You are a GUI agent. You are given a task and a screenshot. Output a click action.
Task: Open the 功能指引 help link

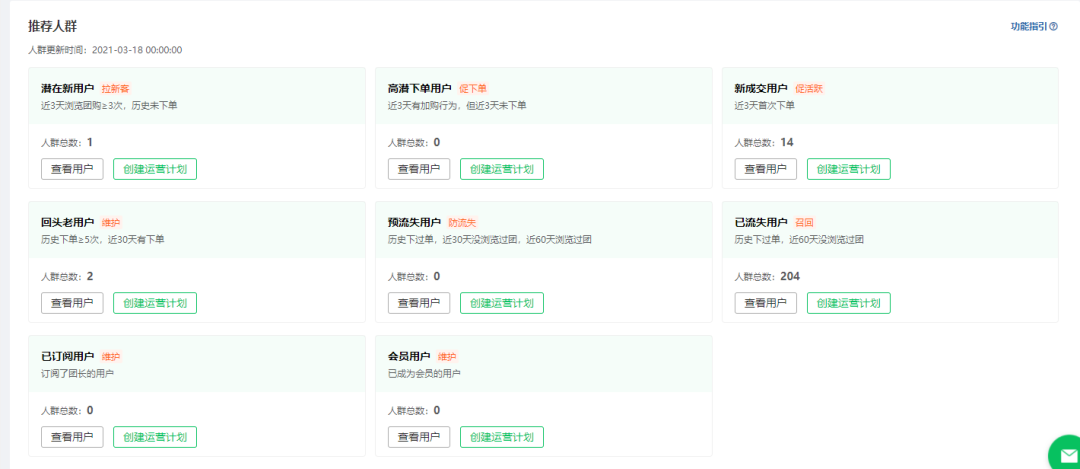pyautogui.click(x=1033, y=27)
